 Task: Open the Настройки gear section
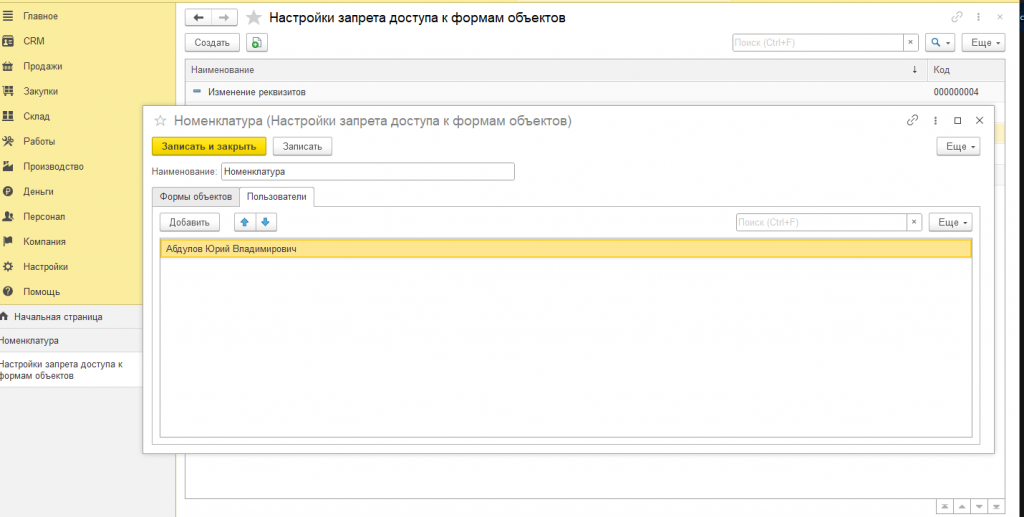(x=8, y=266)
